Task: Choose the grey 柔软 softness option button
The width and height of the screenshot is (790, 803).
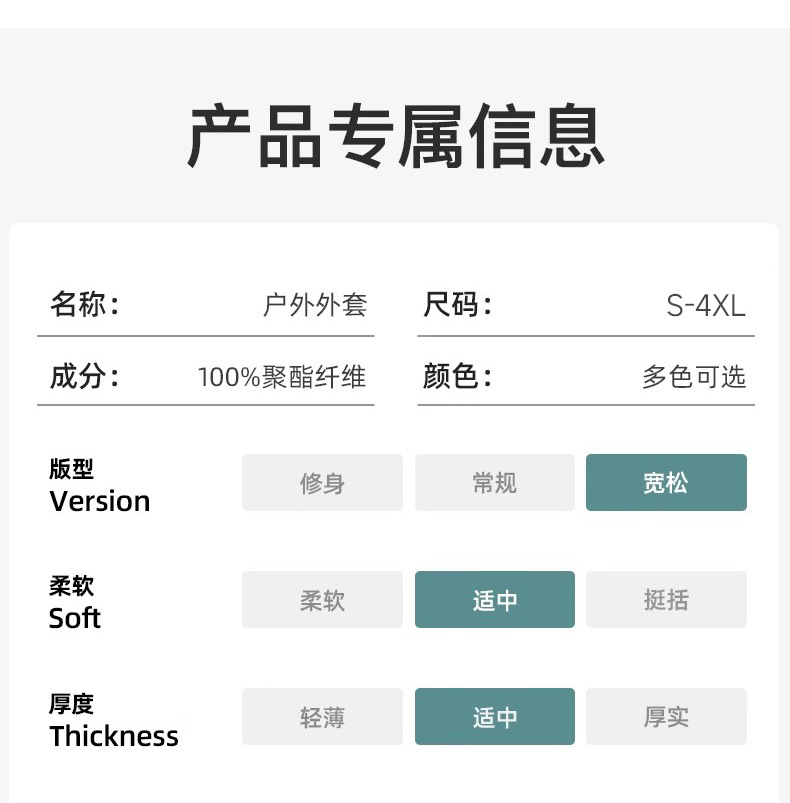Action: point(322,600)
